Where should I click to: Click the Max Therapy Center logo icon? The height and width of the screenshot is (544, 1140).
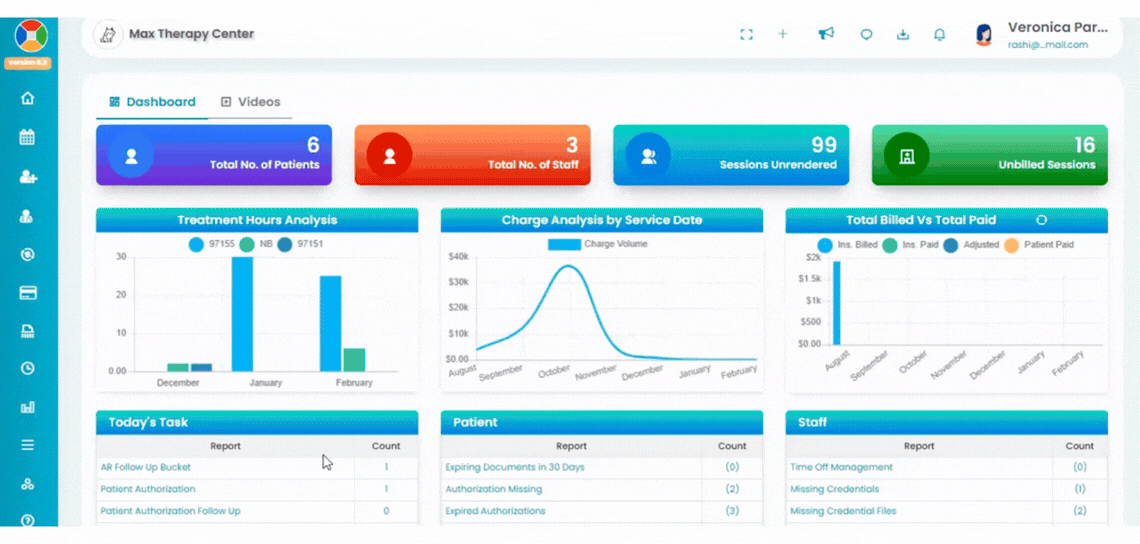pos(108,33)
